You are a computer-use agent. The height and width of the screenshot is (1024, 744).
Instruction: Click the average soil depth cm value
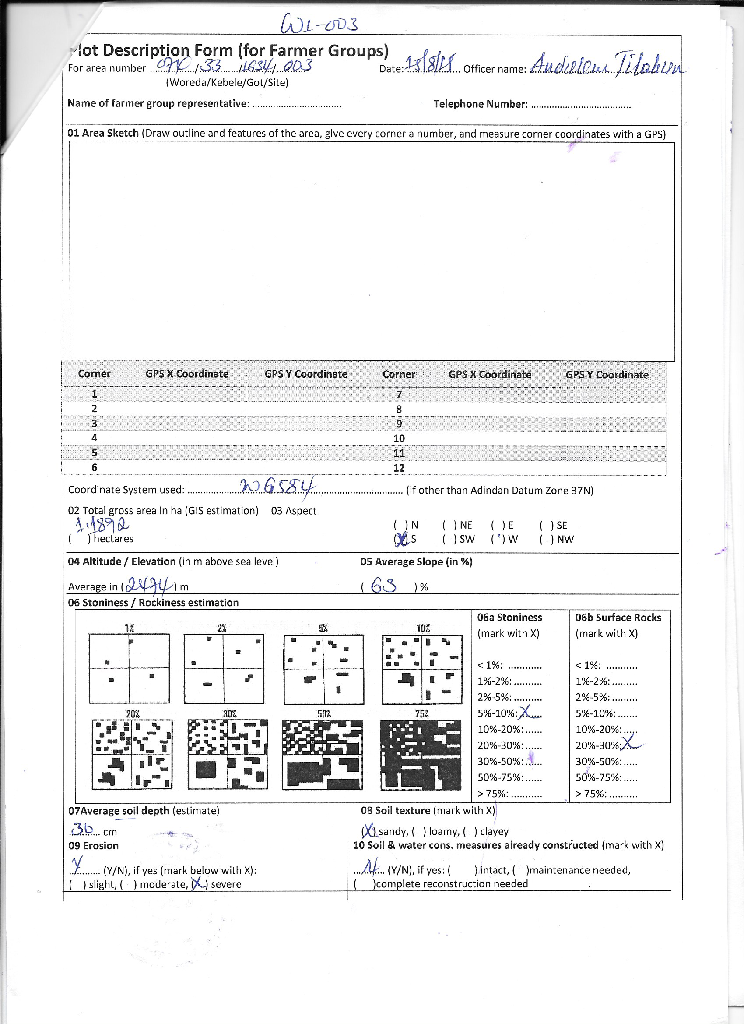point(83,829)
